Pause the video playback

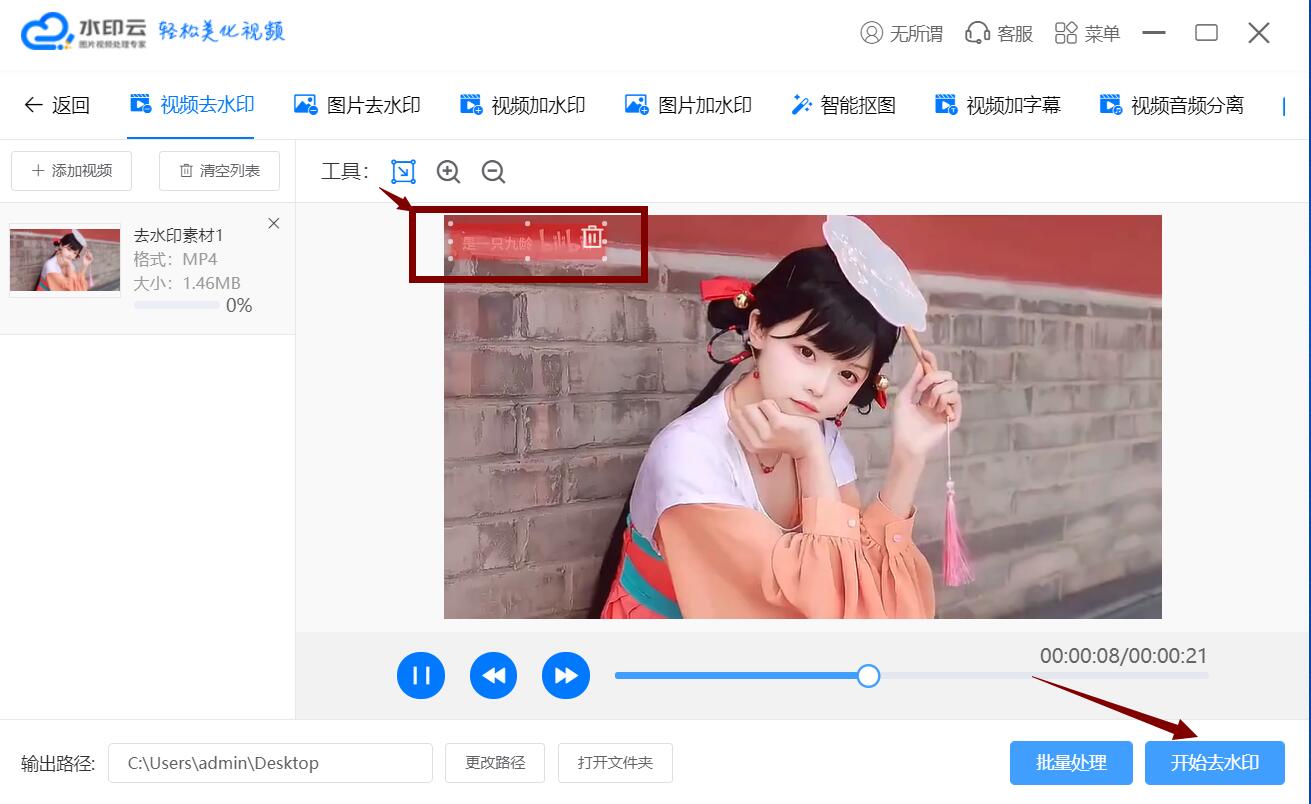coord(421,675)
